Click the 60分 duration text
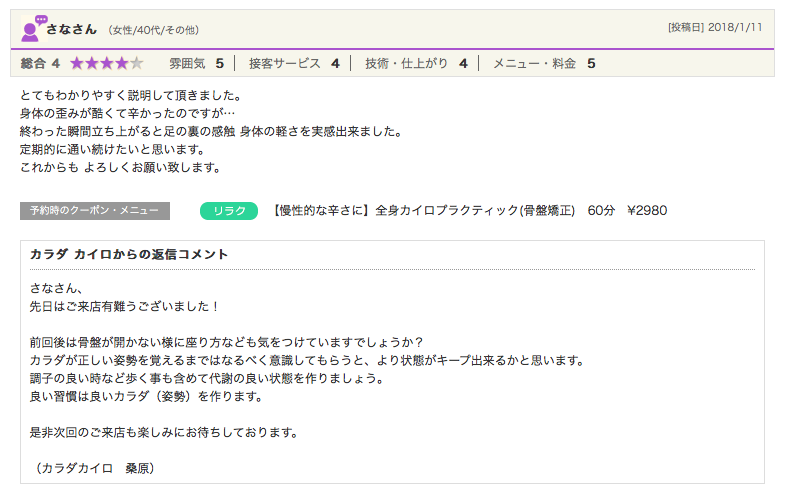The height and width of the screenshot is (501, 794). pos(601,210)
